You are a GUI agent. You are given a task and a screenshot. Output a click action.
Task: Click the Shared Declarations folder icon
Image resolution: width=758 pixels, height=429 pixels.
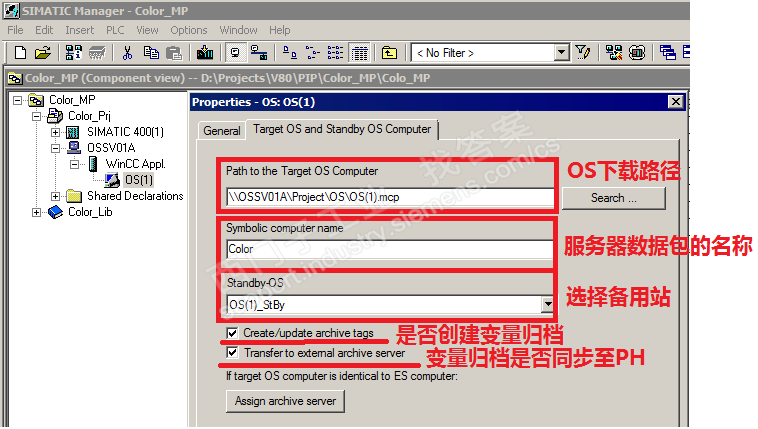point(74,196)
